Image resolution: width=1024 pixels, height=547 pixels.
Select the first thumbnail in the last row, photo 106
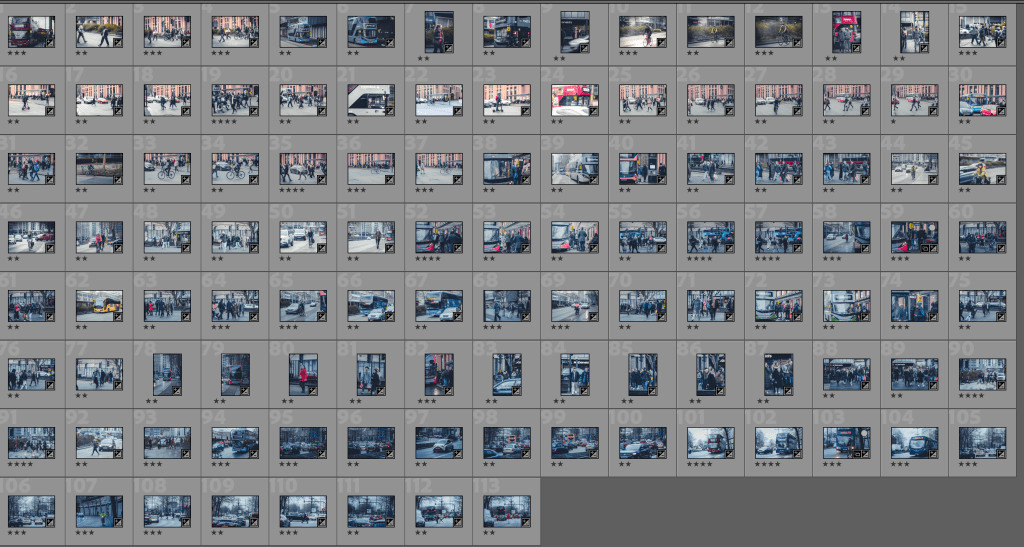click(x=31, y=510)
